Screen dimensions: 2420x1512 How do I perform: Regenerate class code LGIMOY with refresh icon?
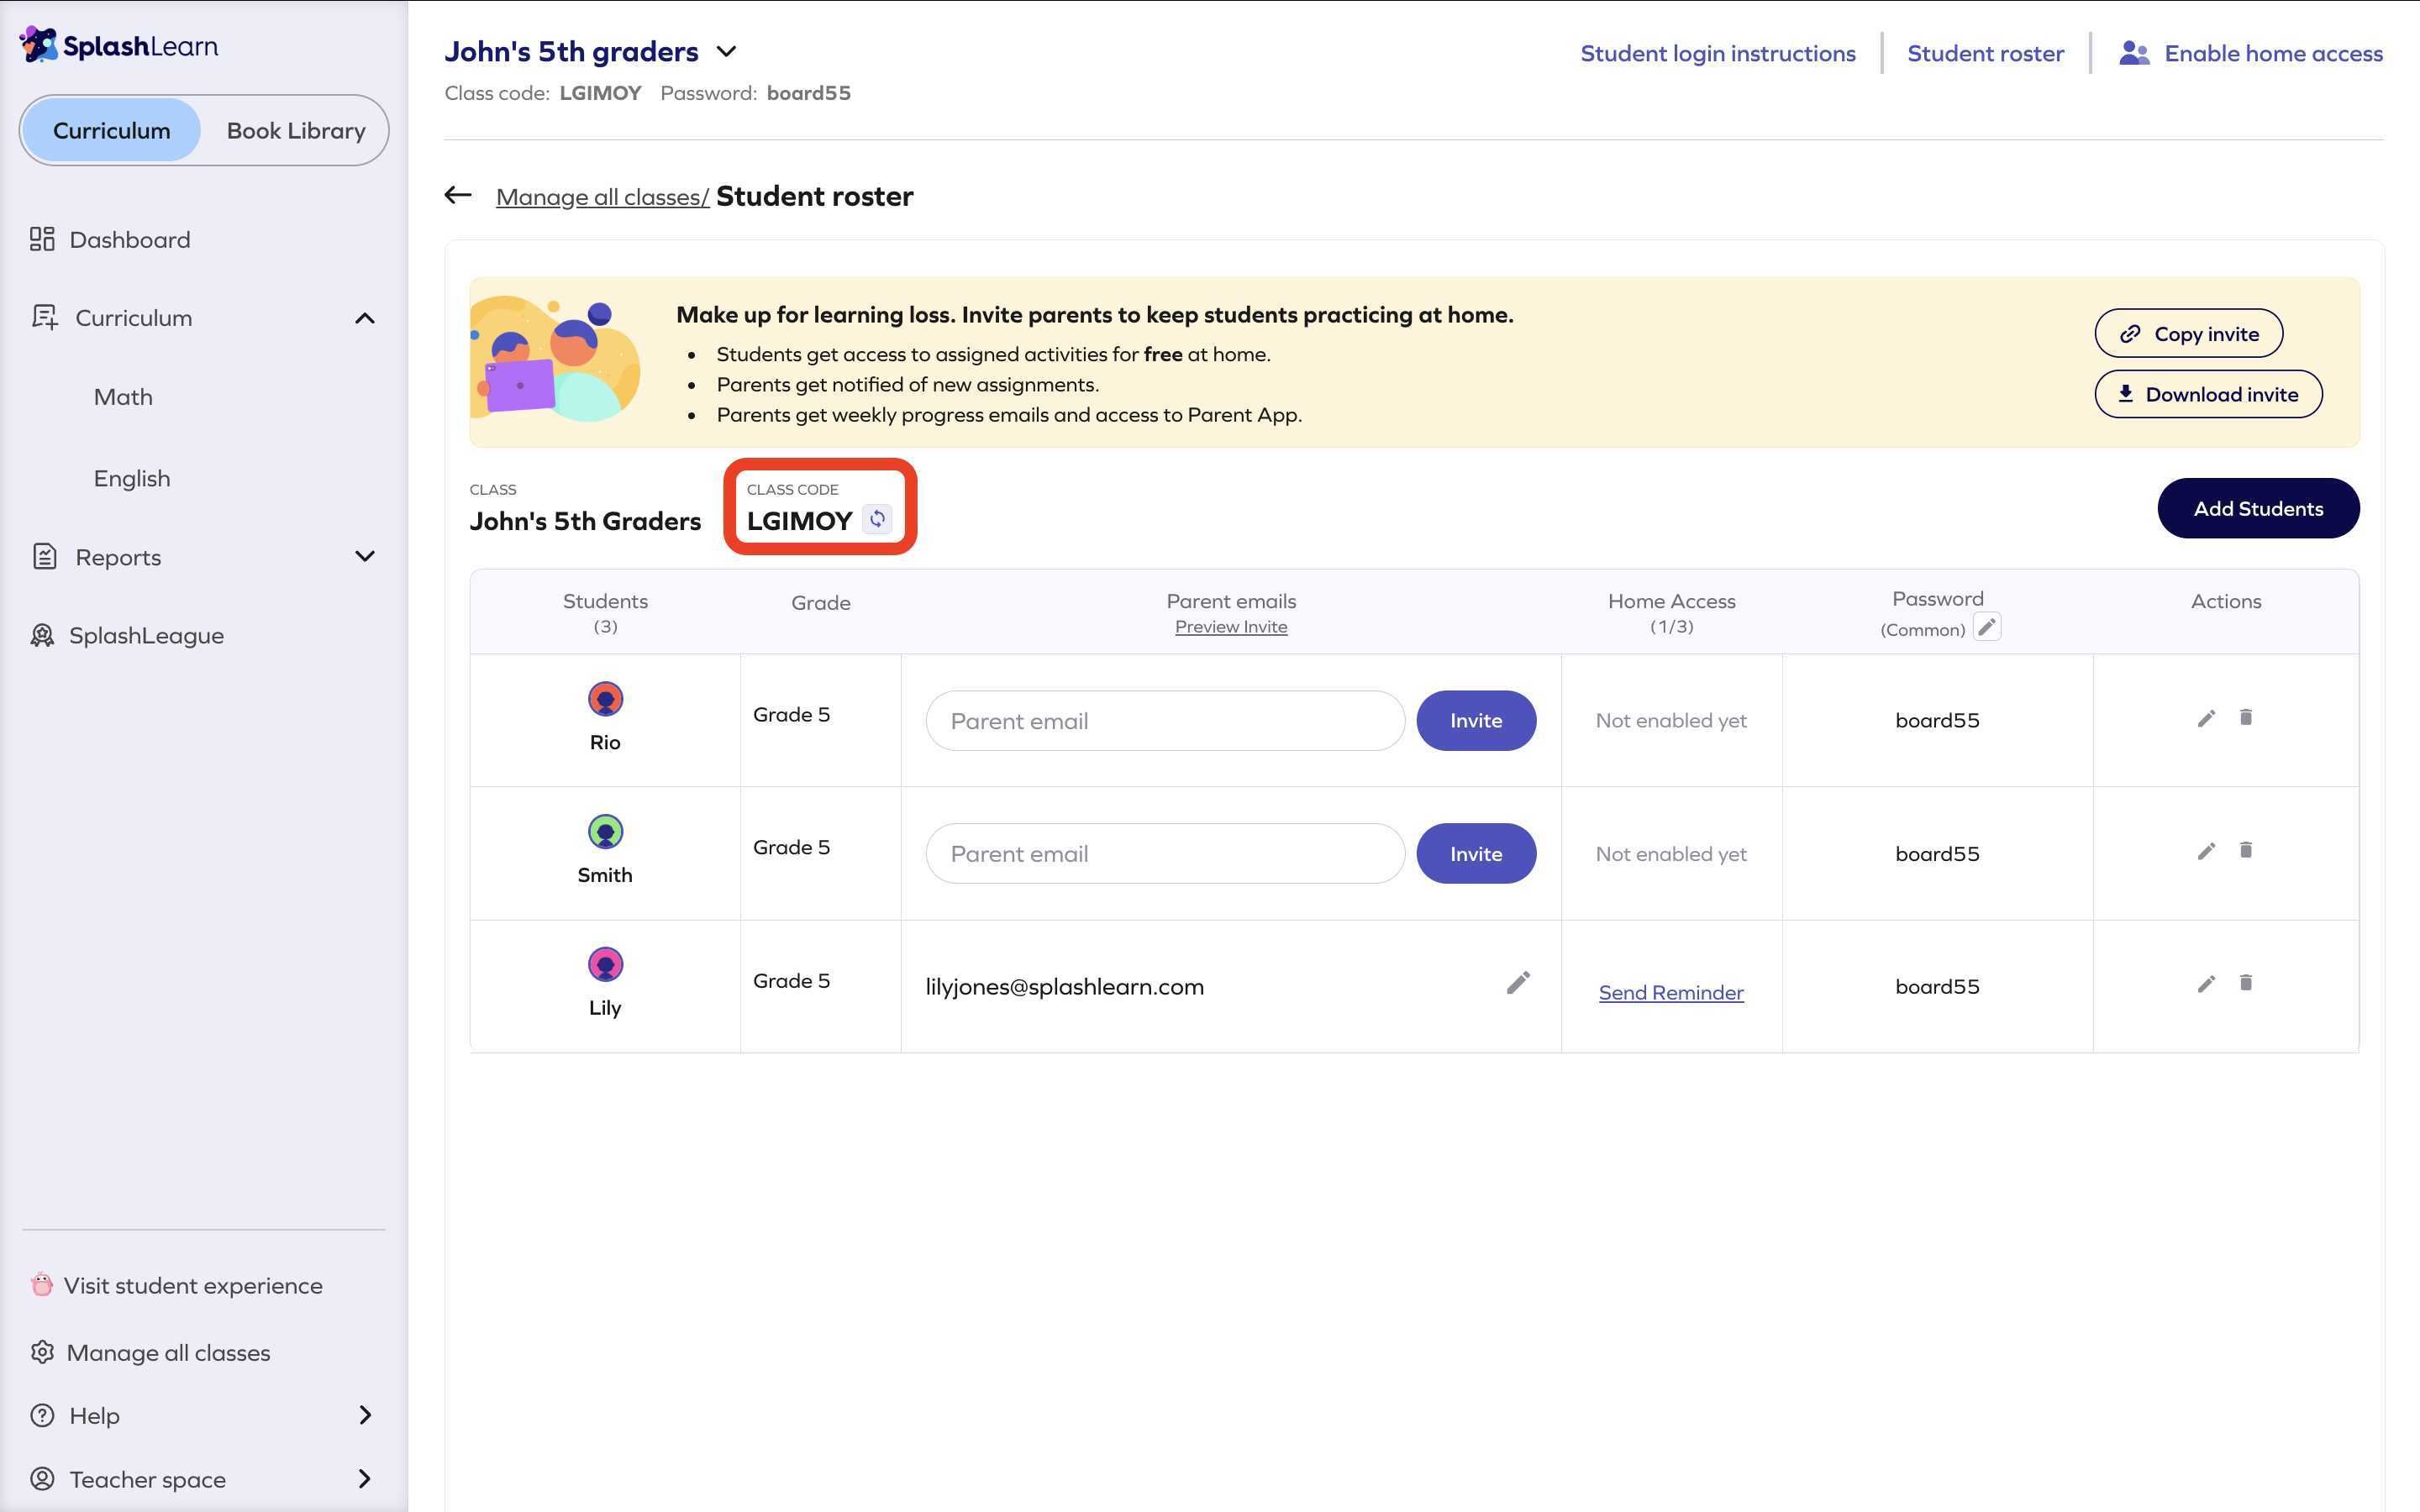pos(877,519)
